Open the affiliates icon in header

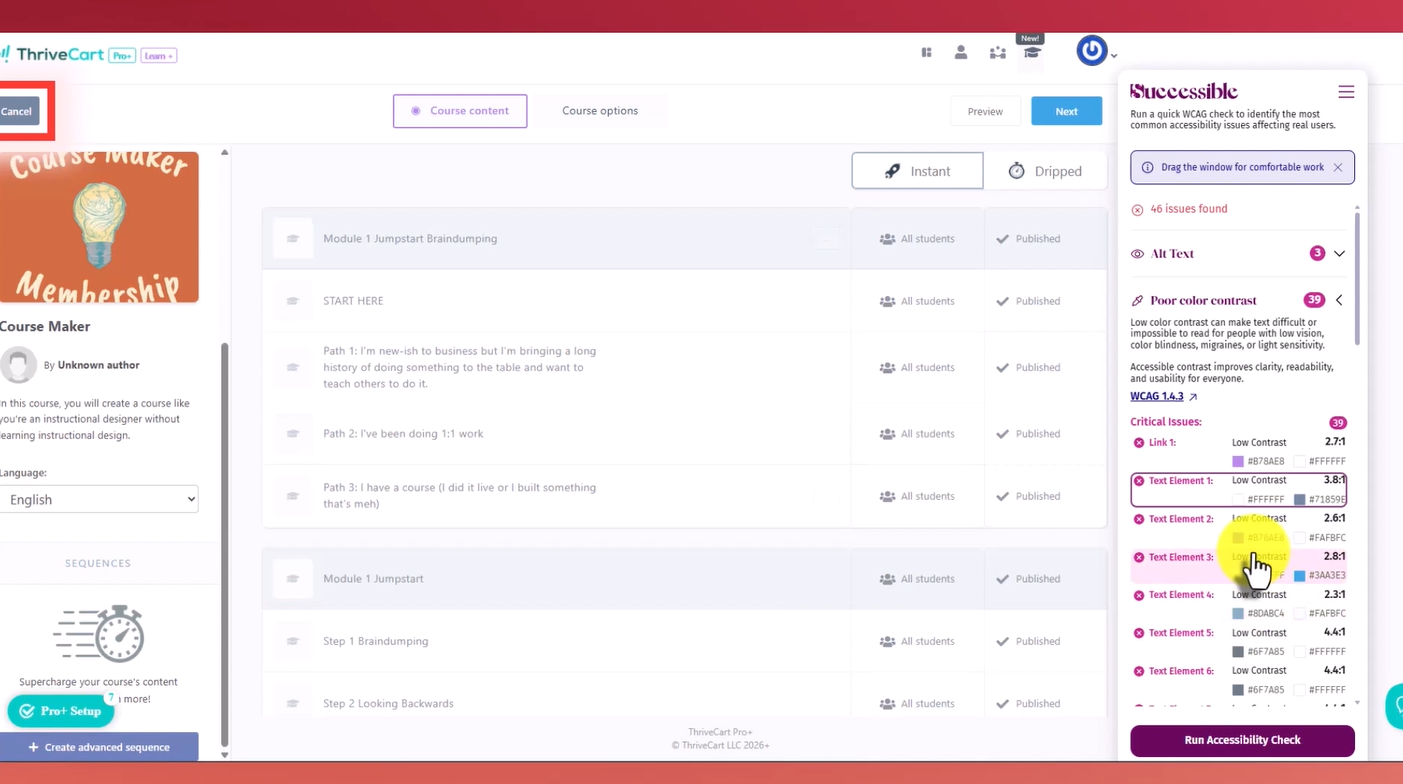(x=997, y=53)
